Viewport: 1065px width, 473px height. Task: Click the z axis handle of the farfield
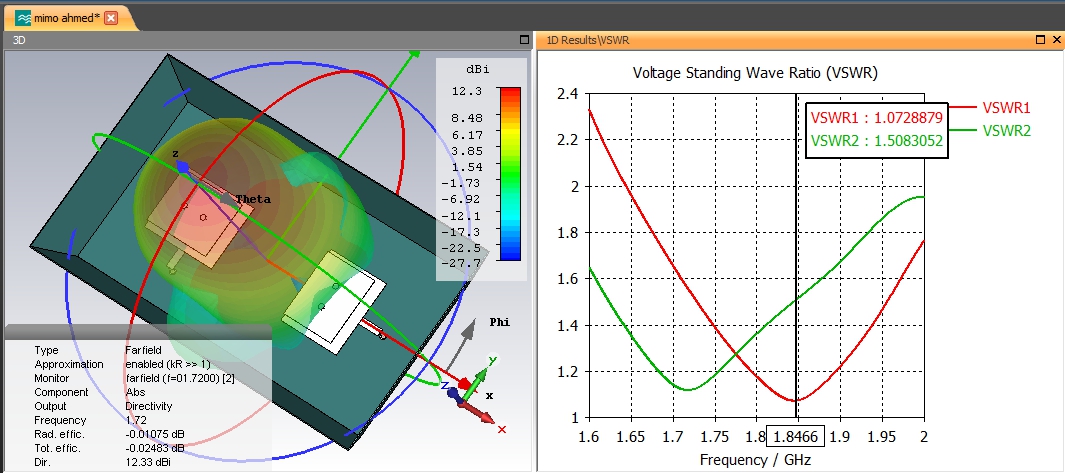click(181, 167)
